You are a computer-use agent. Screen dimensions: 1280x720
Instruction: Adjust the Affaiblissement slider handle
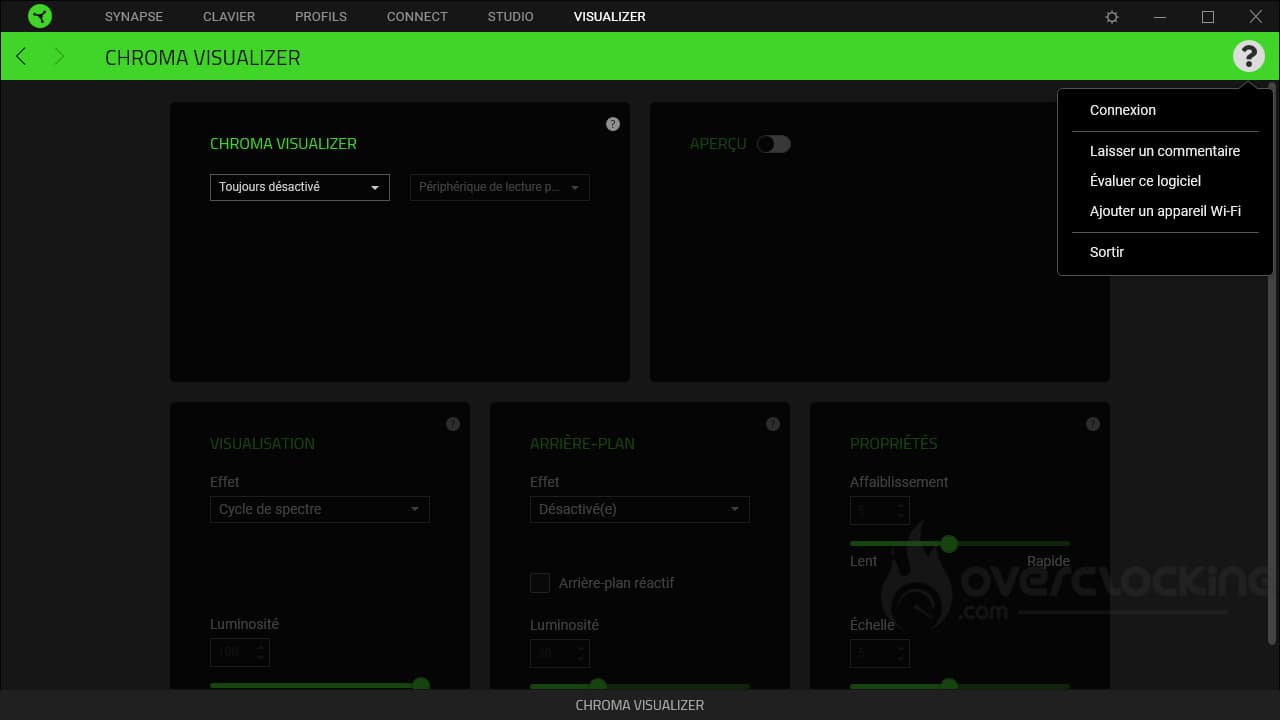tap(949, 544)
